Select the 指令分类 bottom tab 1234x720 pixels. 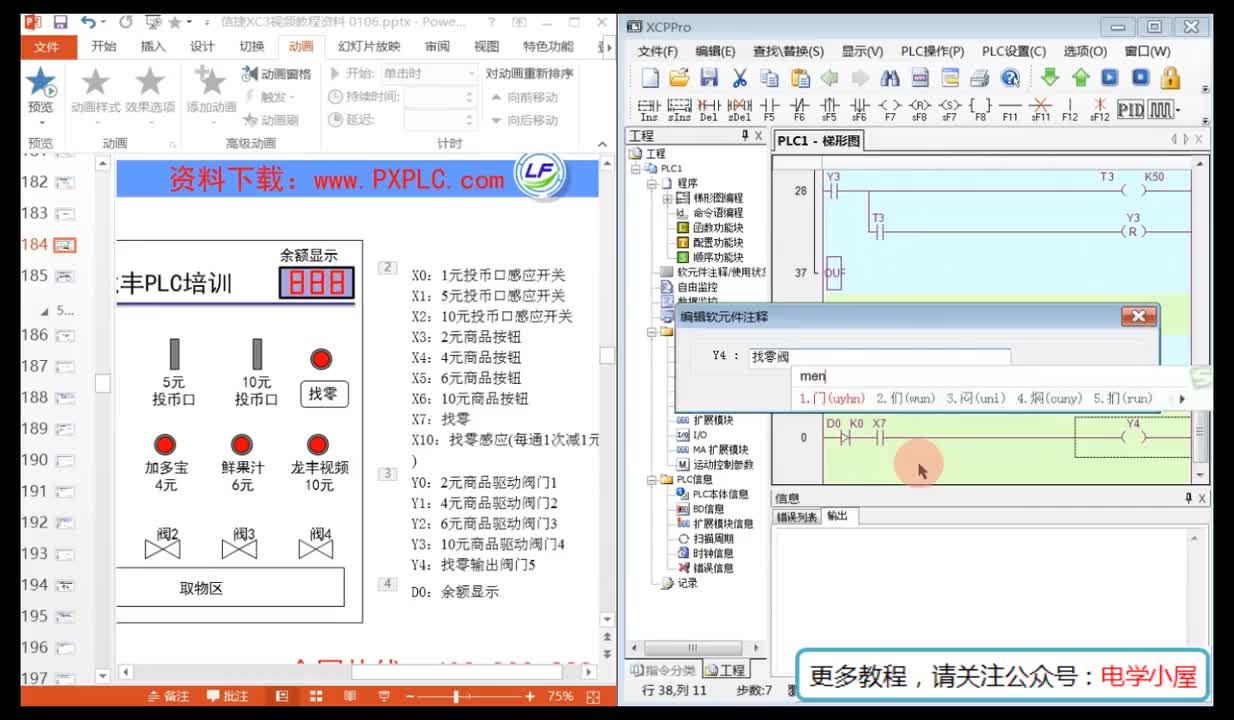[x=661, y=670]
